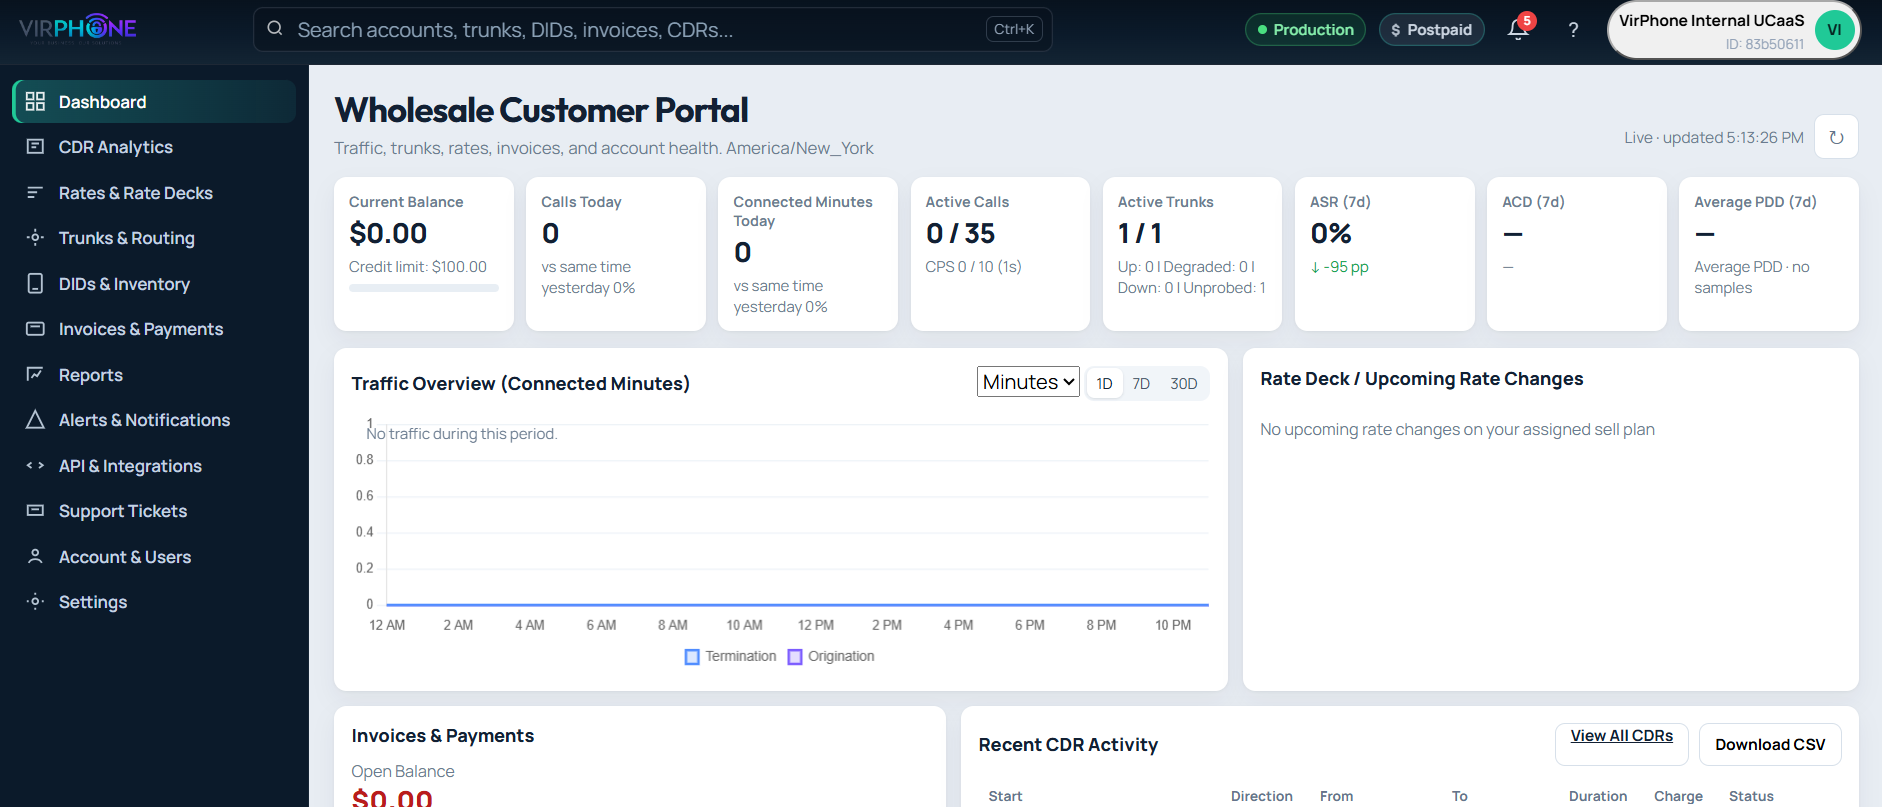
Task: Click the DIDs & Inventory phone icon
Action: [35, 284]
